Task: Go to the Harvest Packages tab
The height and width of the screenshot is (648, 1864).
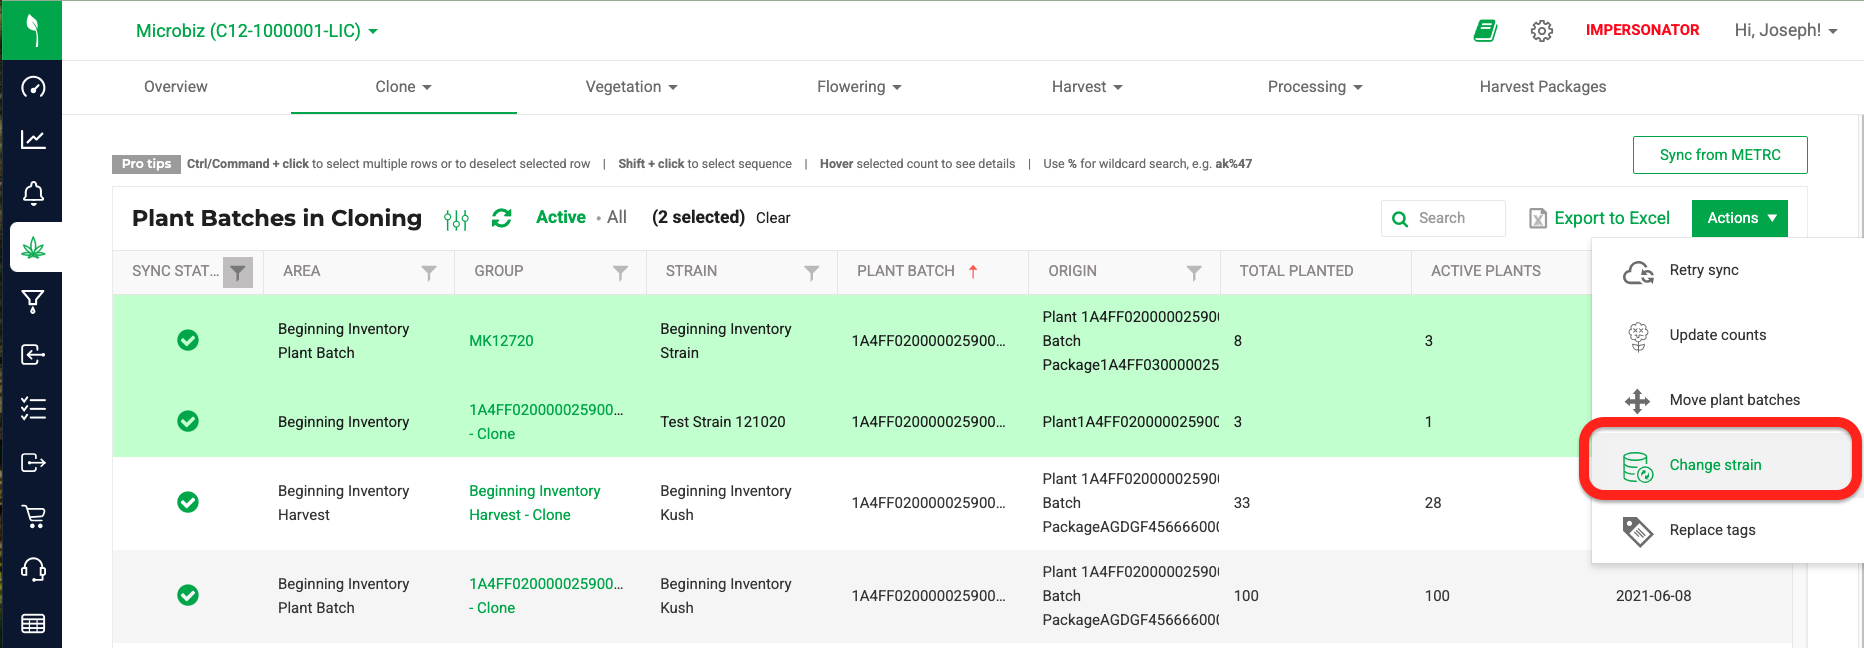Action: point(1542,87)
